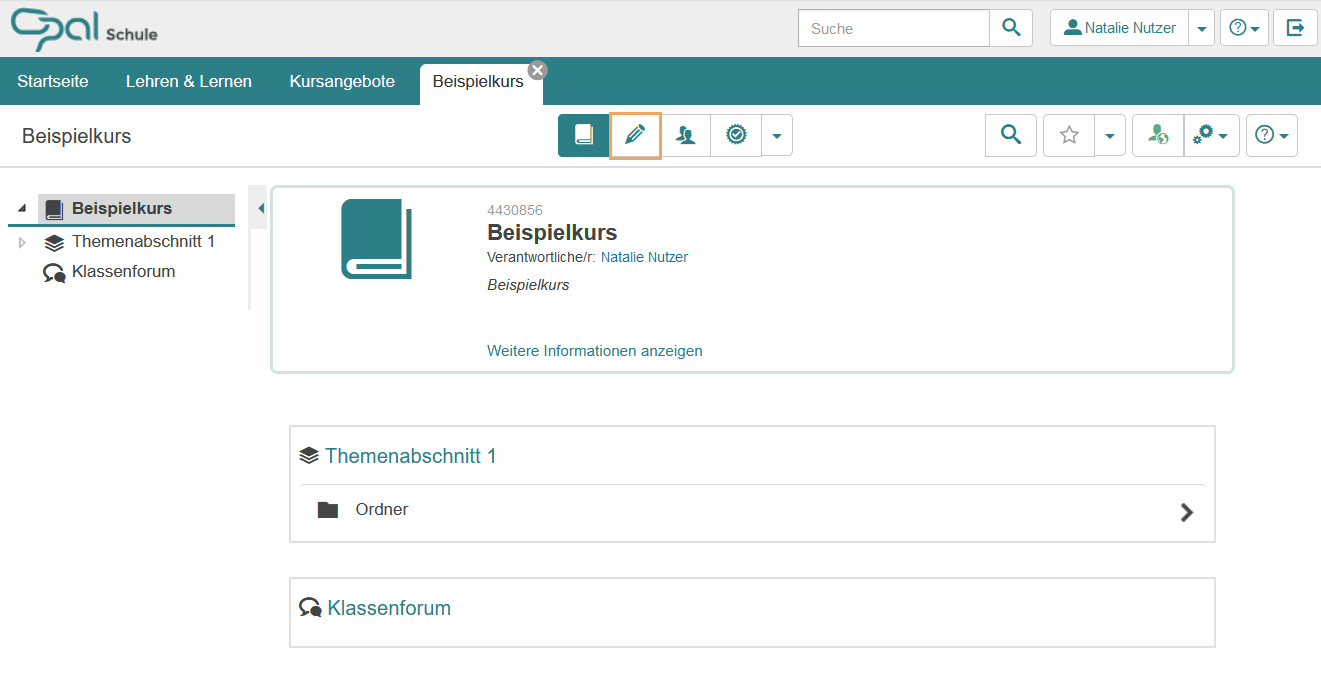Show Weitere Informationen anzeigen
The width and height of the screenshot is (1321, 674).
point(594,351)
